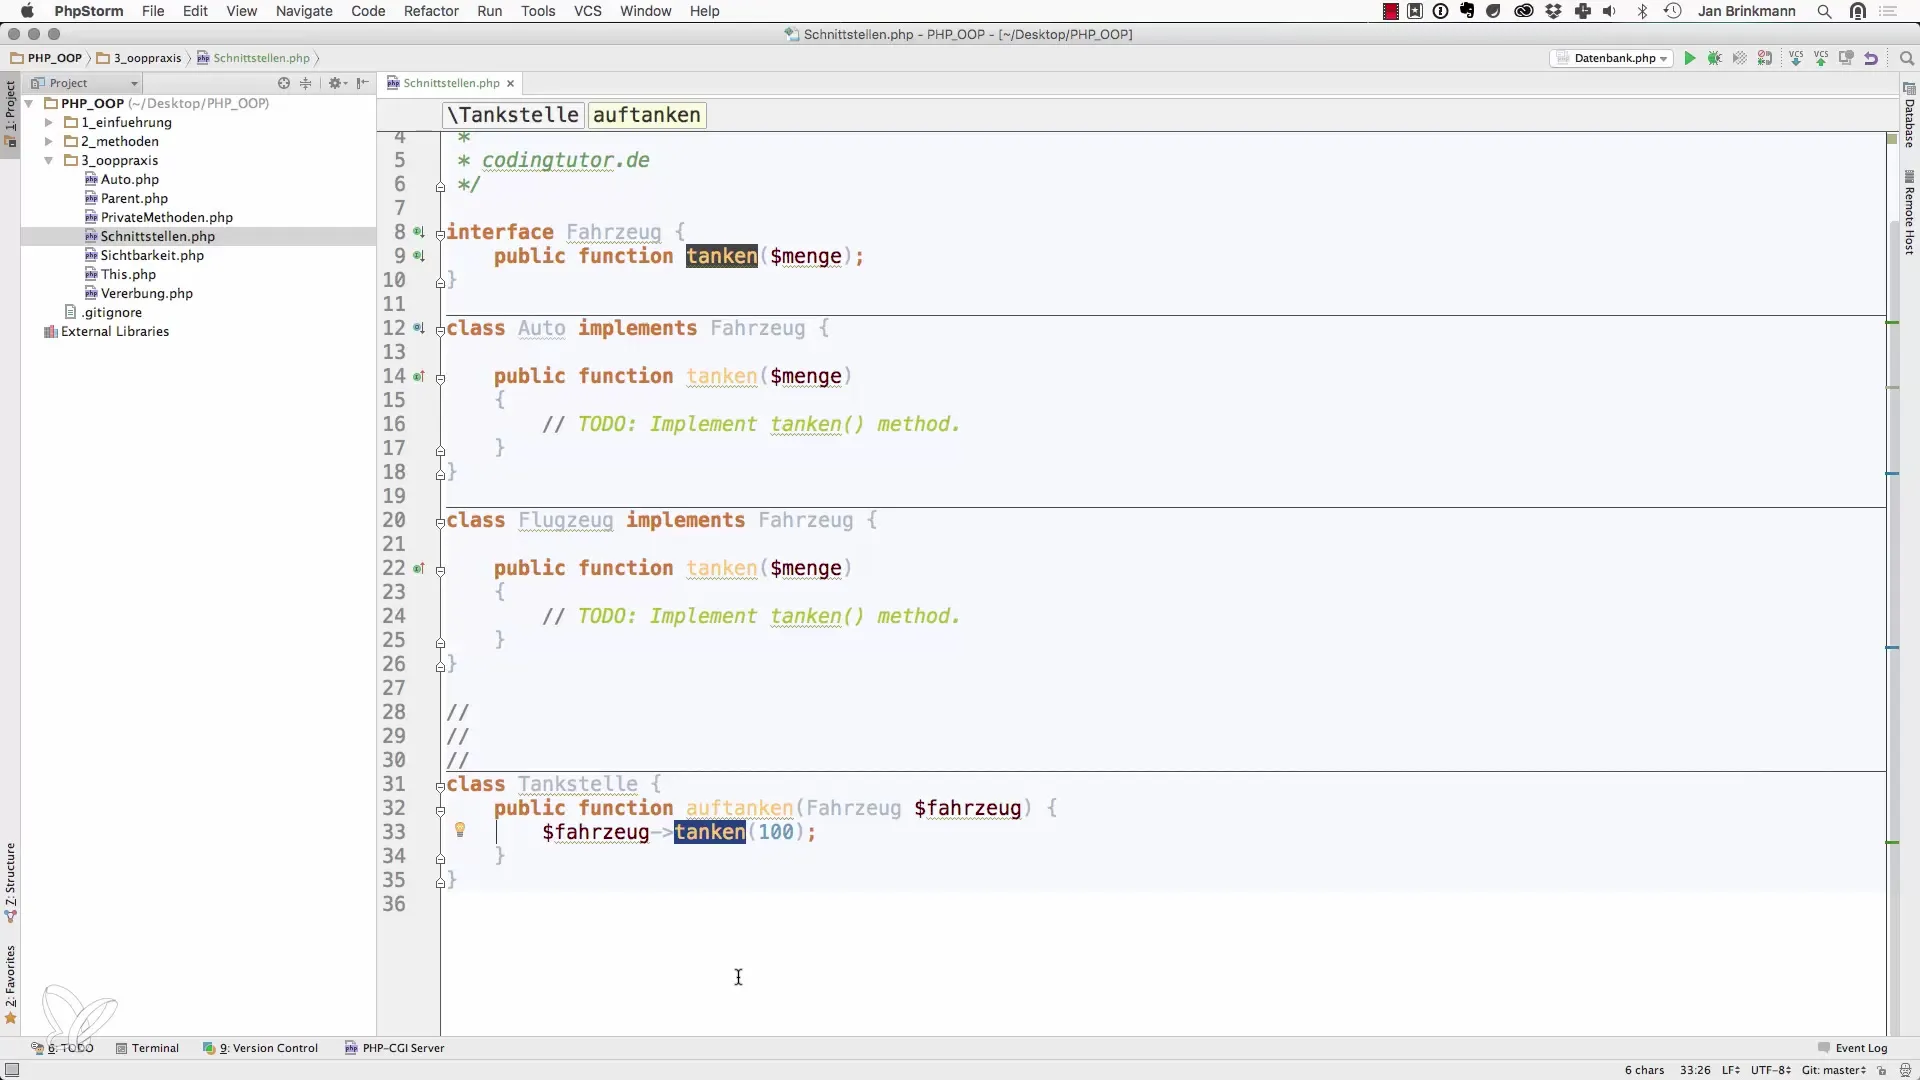1920x1080 pixels.
Task: Commit changes with VCS up-arrow icon
Action: click(x=1821, y=58)
